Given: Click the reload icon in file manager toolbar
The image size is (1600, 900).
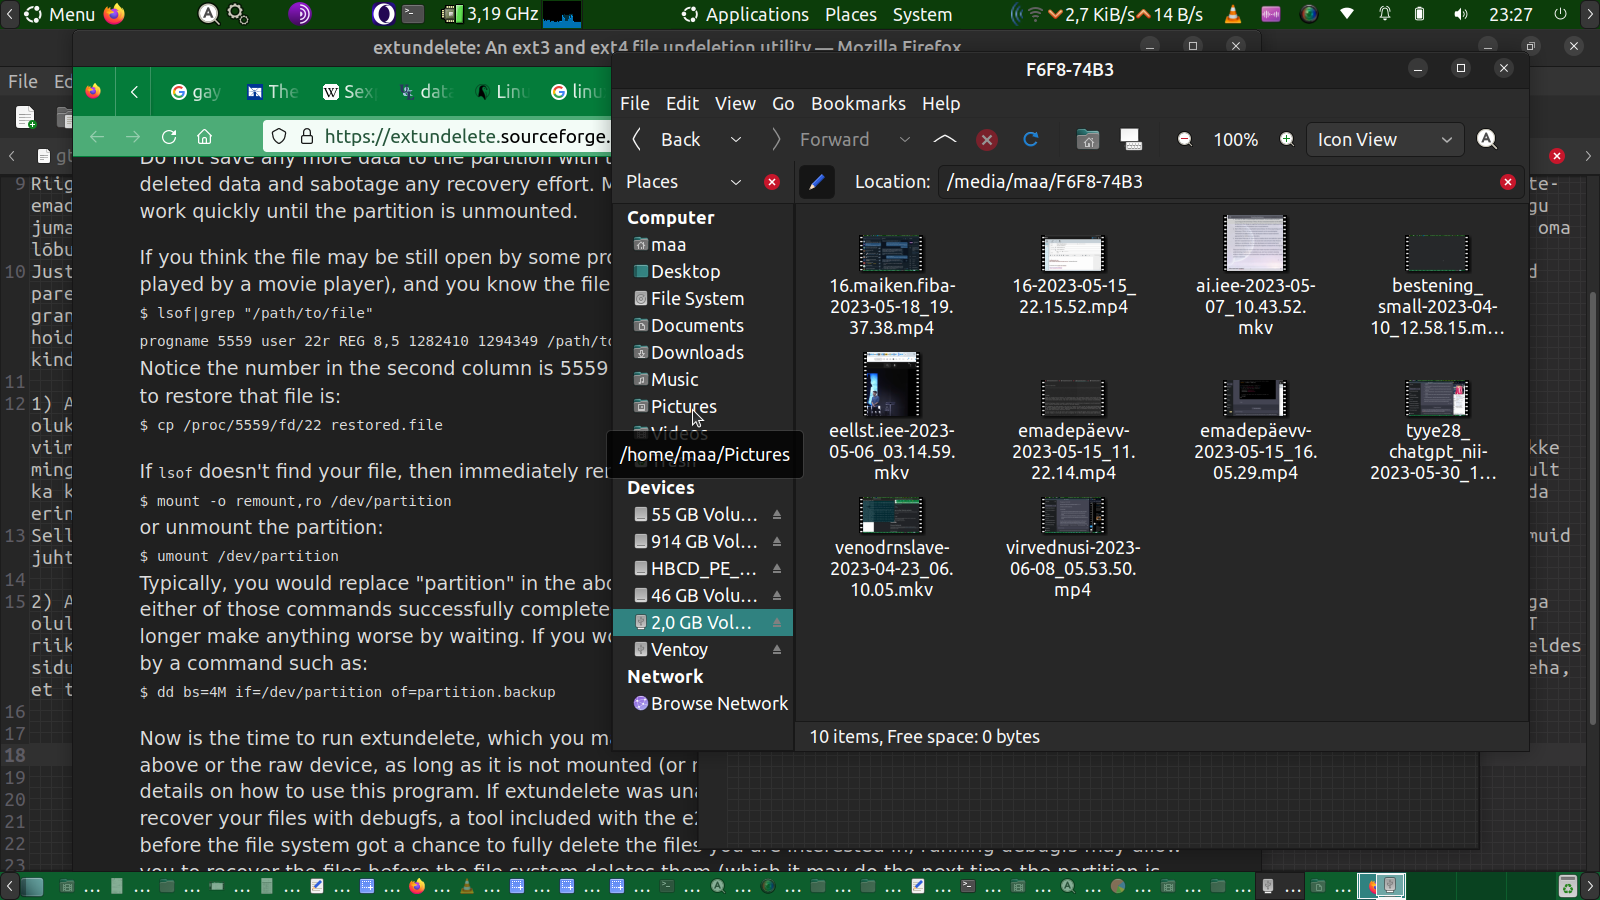Looking at the screenshot, I should (x=1031, y=140).
